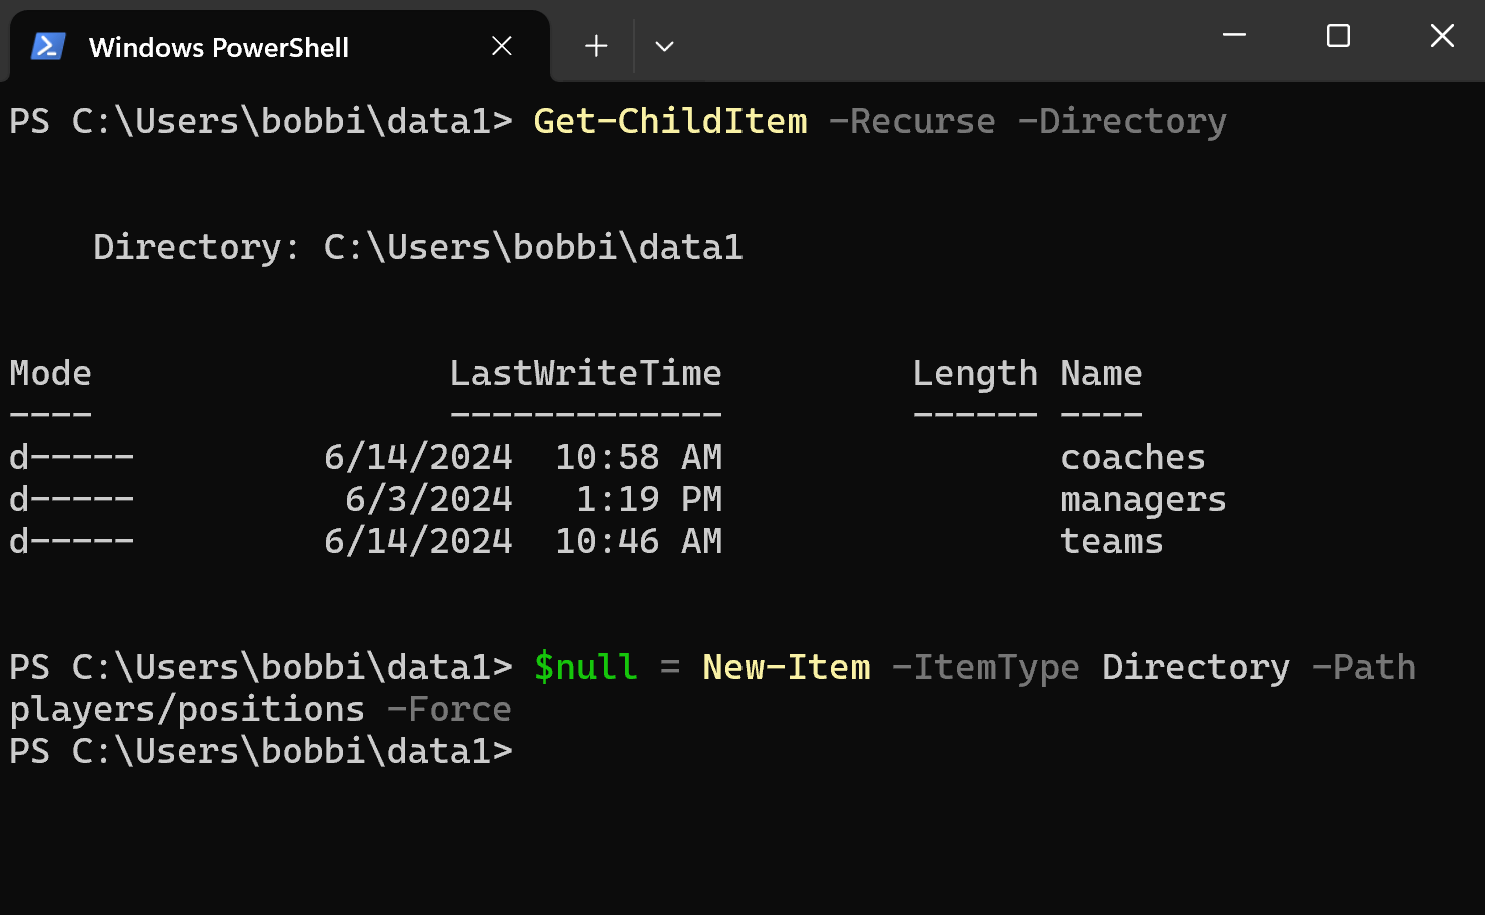Click the -Force parameter text
Viewport: 1485px width, 915px height.
(x=449, y=710)
